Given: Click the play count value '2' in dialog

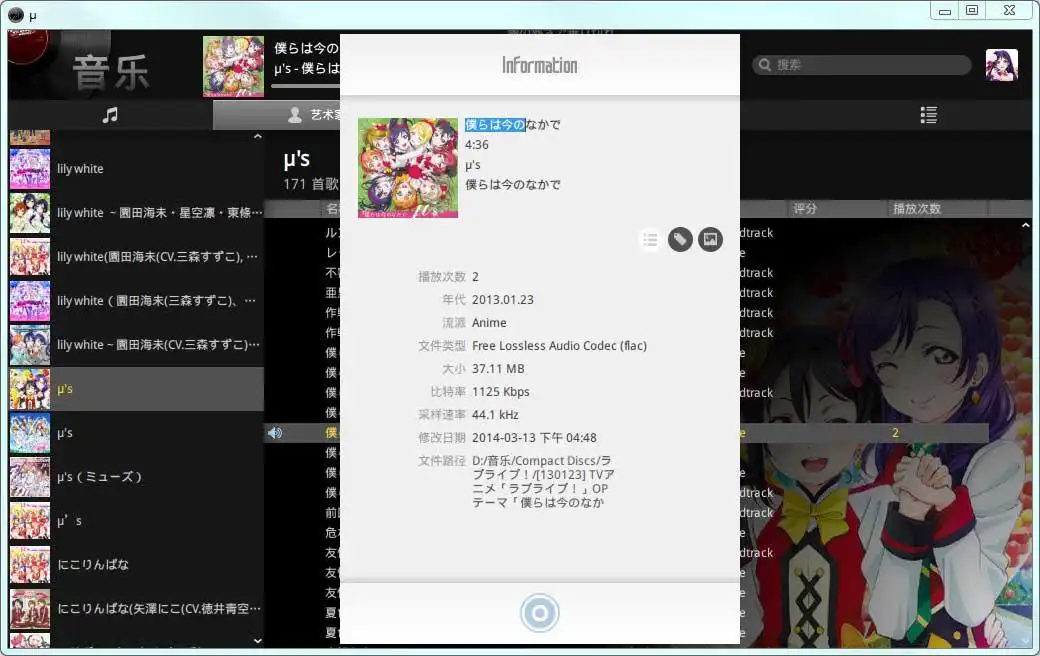Looking at the screenshot, I should point(475,277).
